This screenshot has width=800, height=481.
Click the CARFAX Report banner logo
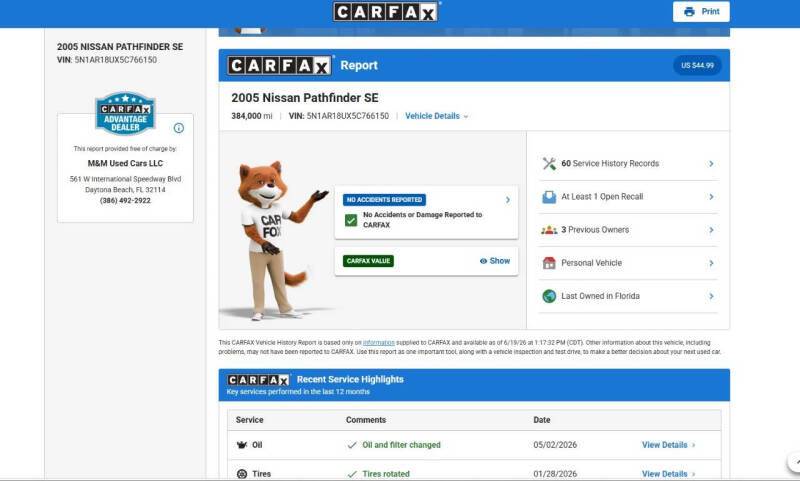point(280,65)
